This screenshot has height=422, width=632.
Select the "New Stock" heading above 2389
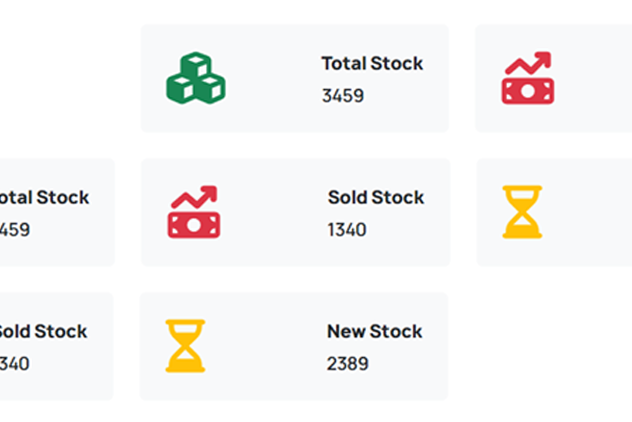[x=375, y=331]
